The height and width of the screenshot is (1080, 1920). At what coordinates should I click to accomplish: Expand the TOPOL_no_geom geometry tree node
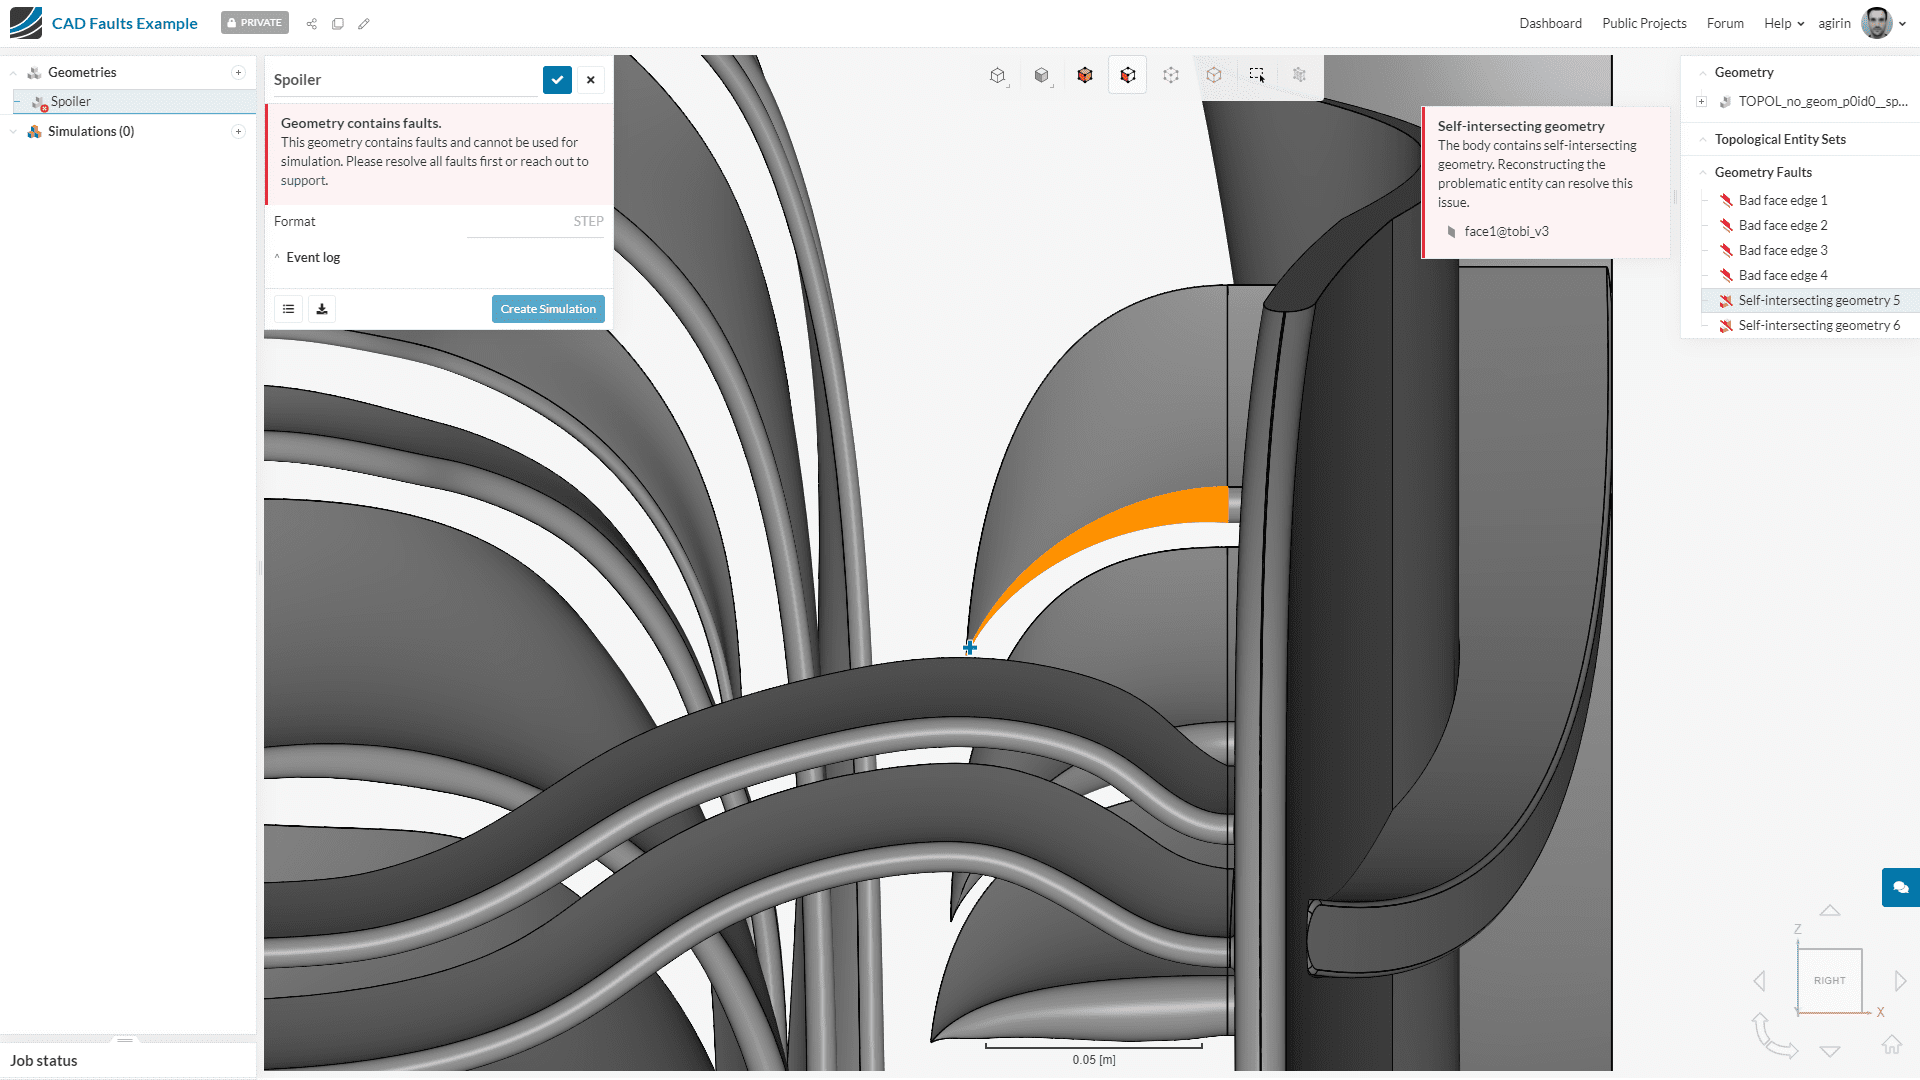1701,101
